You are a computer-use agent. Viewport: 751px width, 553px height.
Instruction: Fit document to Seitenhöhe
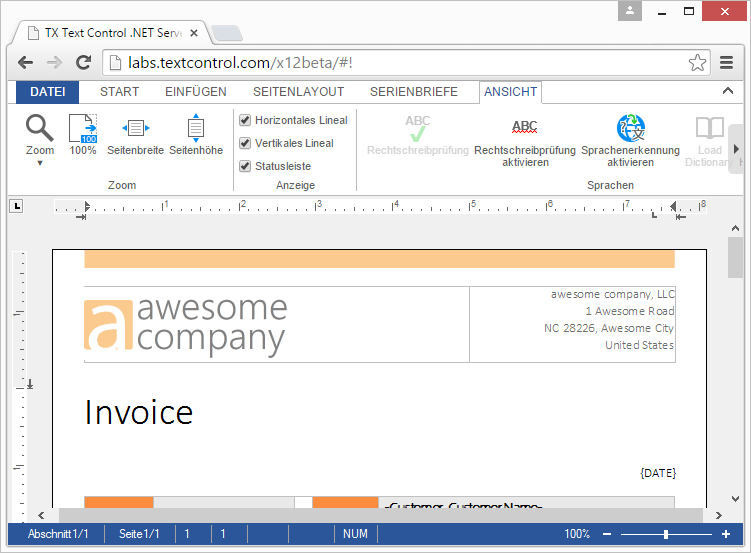pos(196,128)
